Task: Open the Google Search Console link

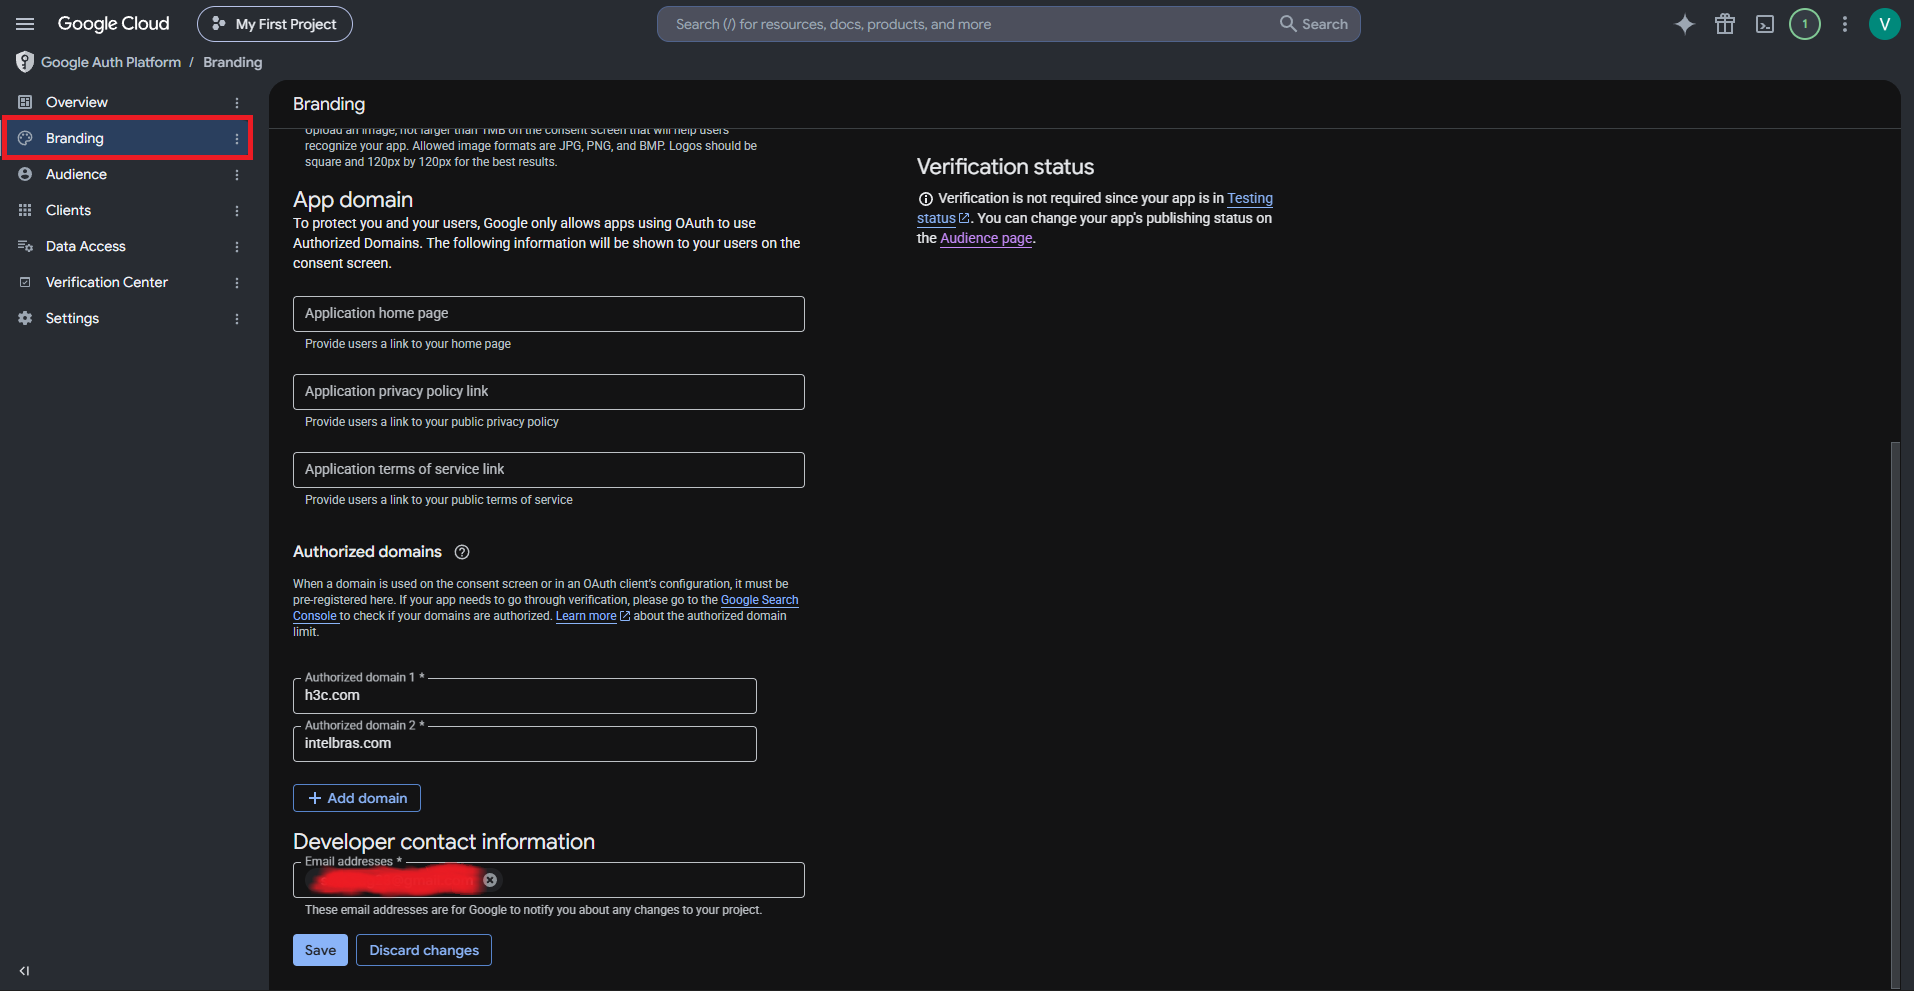Action: [x=759, y=600]
